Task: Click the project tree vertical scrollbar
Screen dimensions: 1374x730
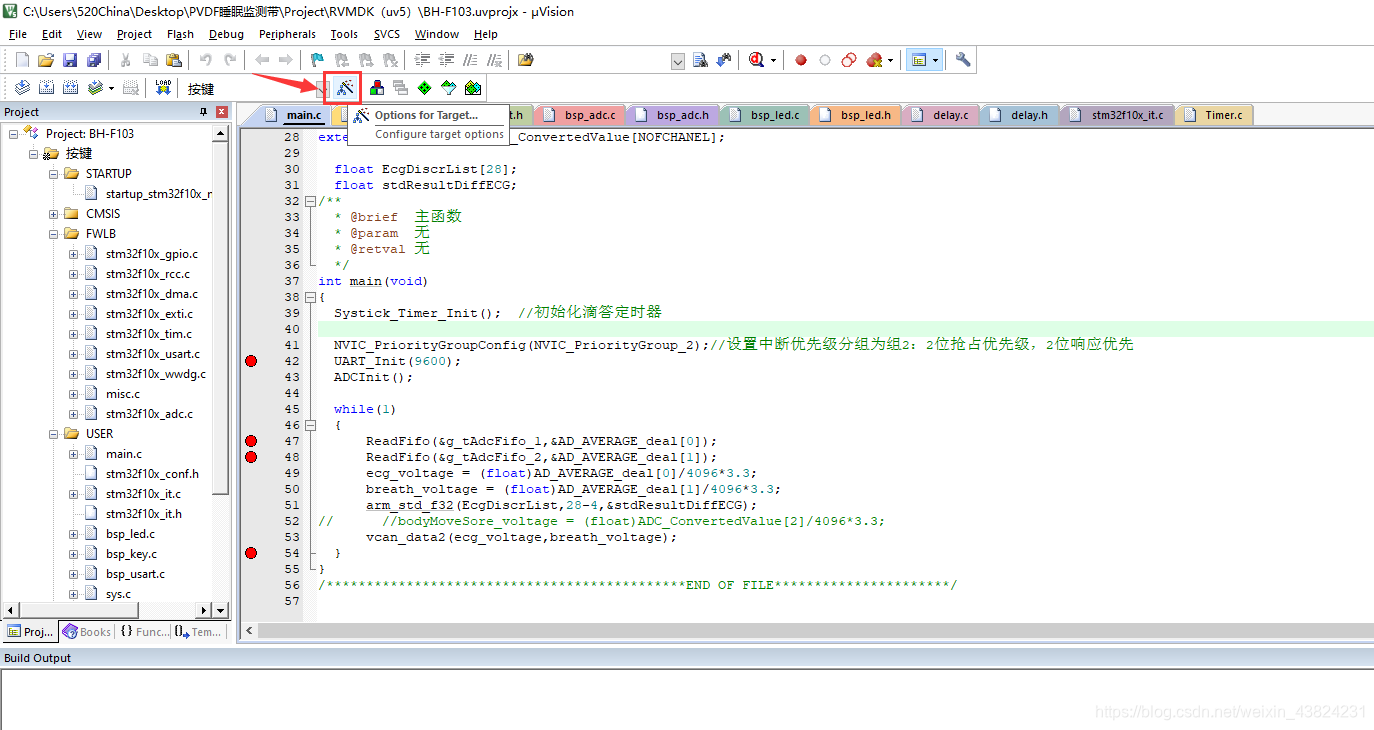Action: (x=222, y=320)
